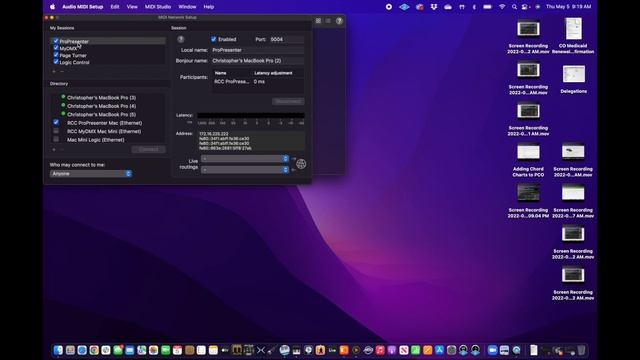The width and height of the screenshot is (640, 360).
Task: Open the upper Live routings dropdown
Action: tap(245, 158)
